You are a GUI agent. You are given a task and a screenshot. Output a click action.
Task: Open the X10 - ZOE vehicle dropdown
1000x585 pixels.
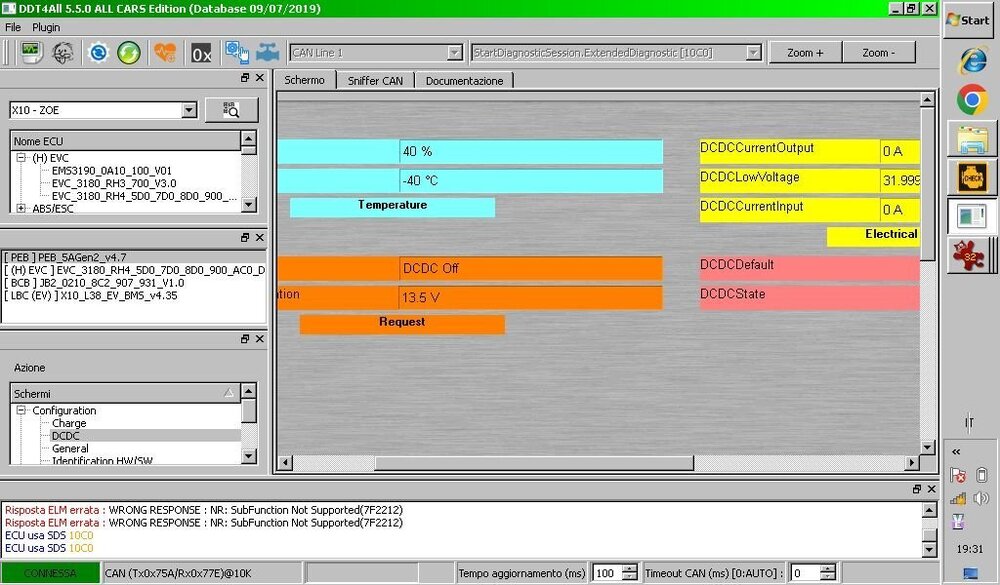click(x=189, y=110)
